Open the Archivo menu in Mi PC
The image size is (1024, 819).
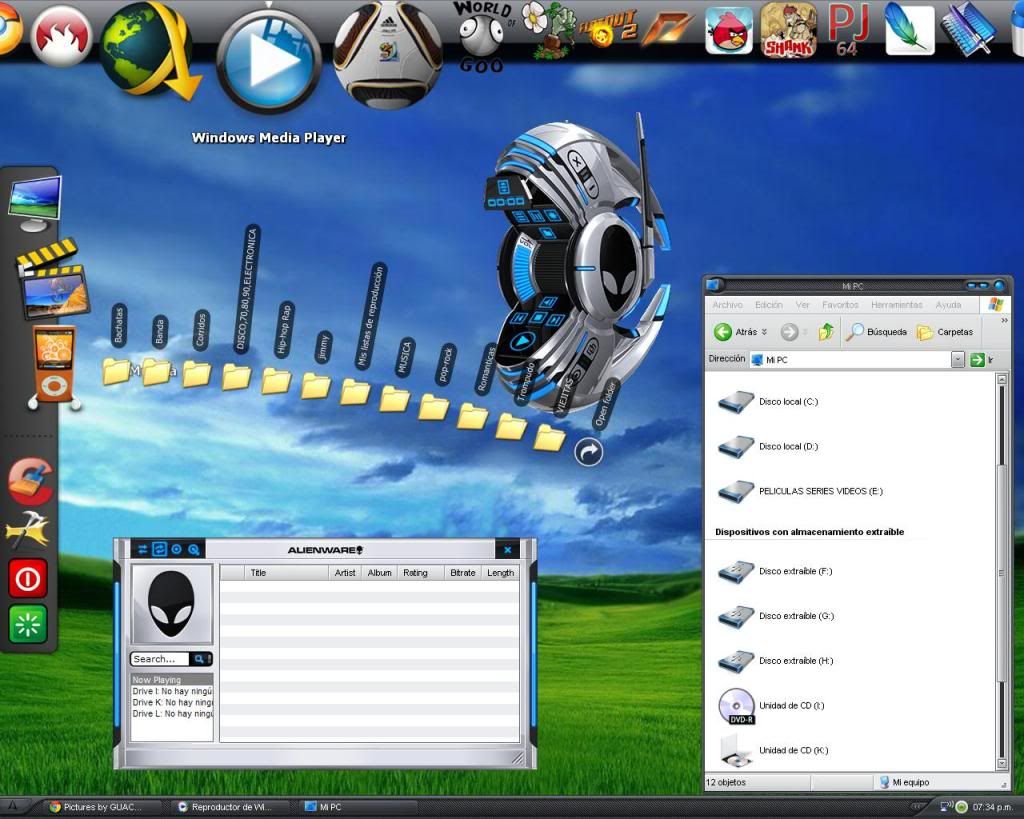pos(728,305)
